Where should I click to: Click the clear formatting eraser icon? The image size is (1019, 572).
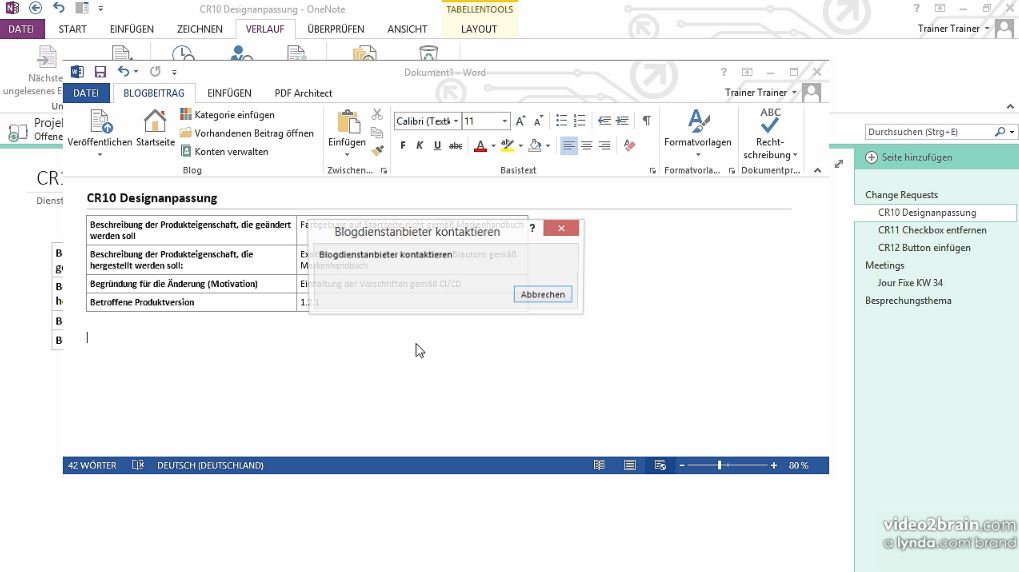[629, 146]
